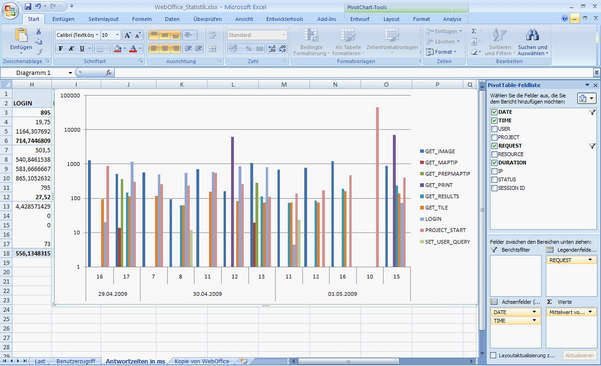The height and width of the screenshot is (366, 601).
Task: Click the large Einfügen clipboard icon
Action: click(x=21, y=35)
